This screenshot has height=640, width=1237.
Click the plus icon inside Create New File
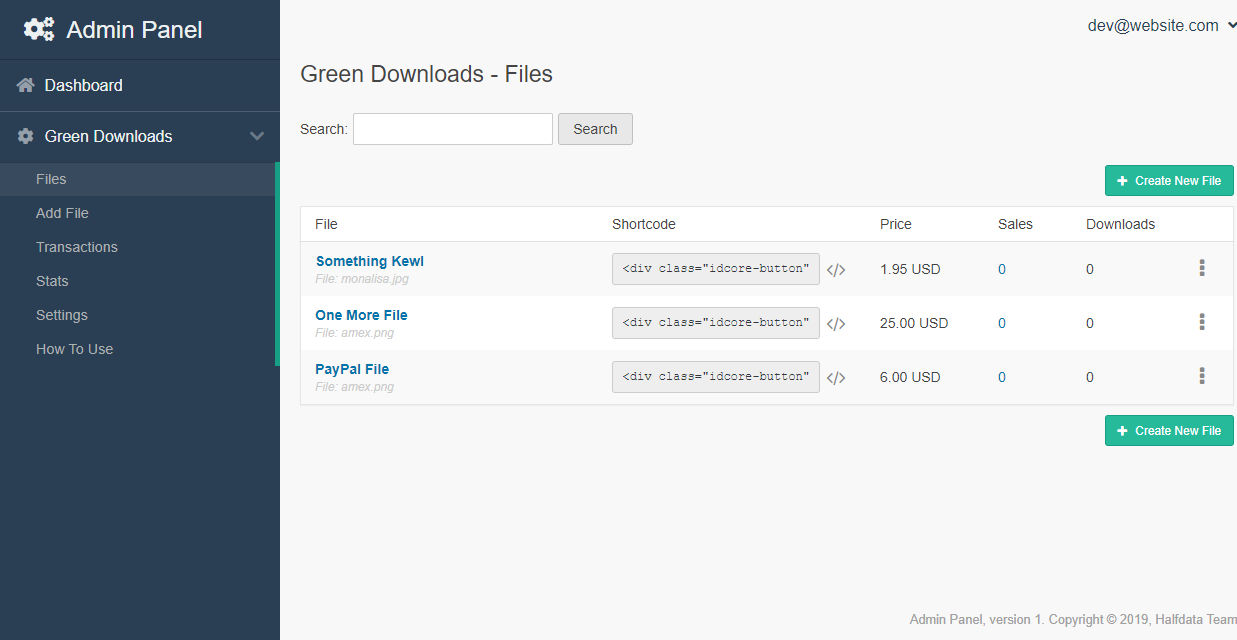[1124, 180]
